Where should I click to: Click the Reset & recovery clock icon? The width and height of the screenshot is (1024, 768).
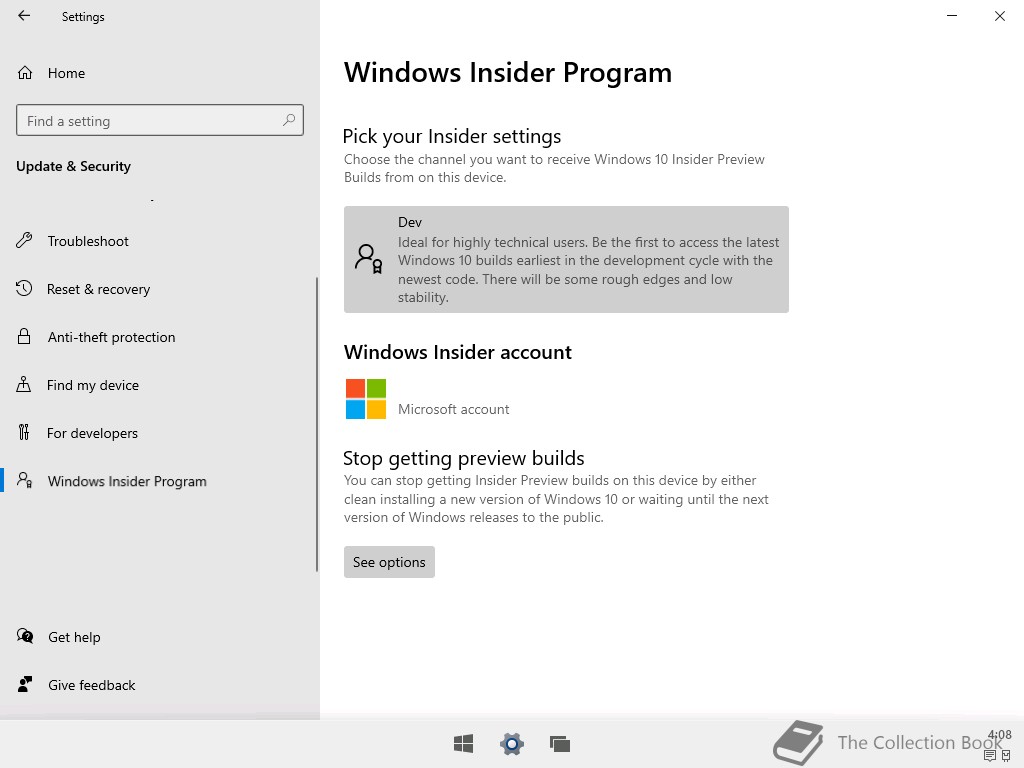point(24,289)
